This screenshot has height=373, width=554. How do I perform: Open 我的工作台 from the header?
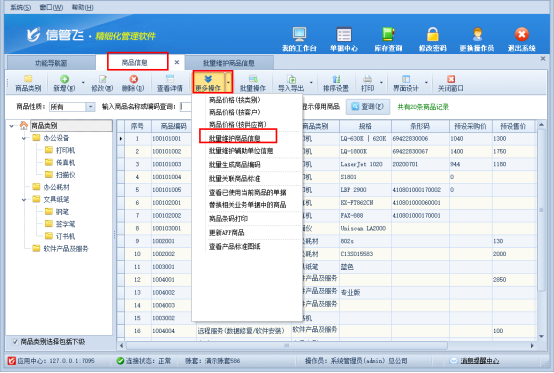(x=299, y=39)
